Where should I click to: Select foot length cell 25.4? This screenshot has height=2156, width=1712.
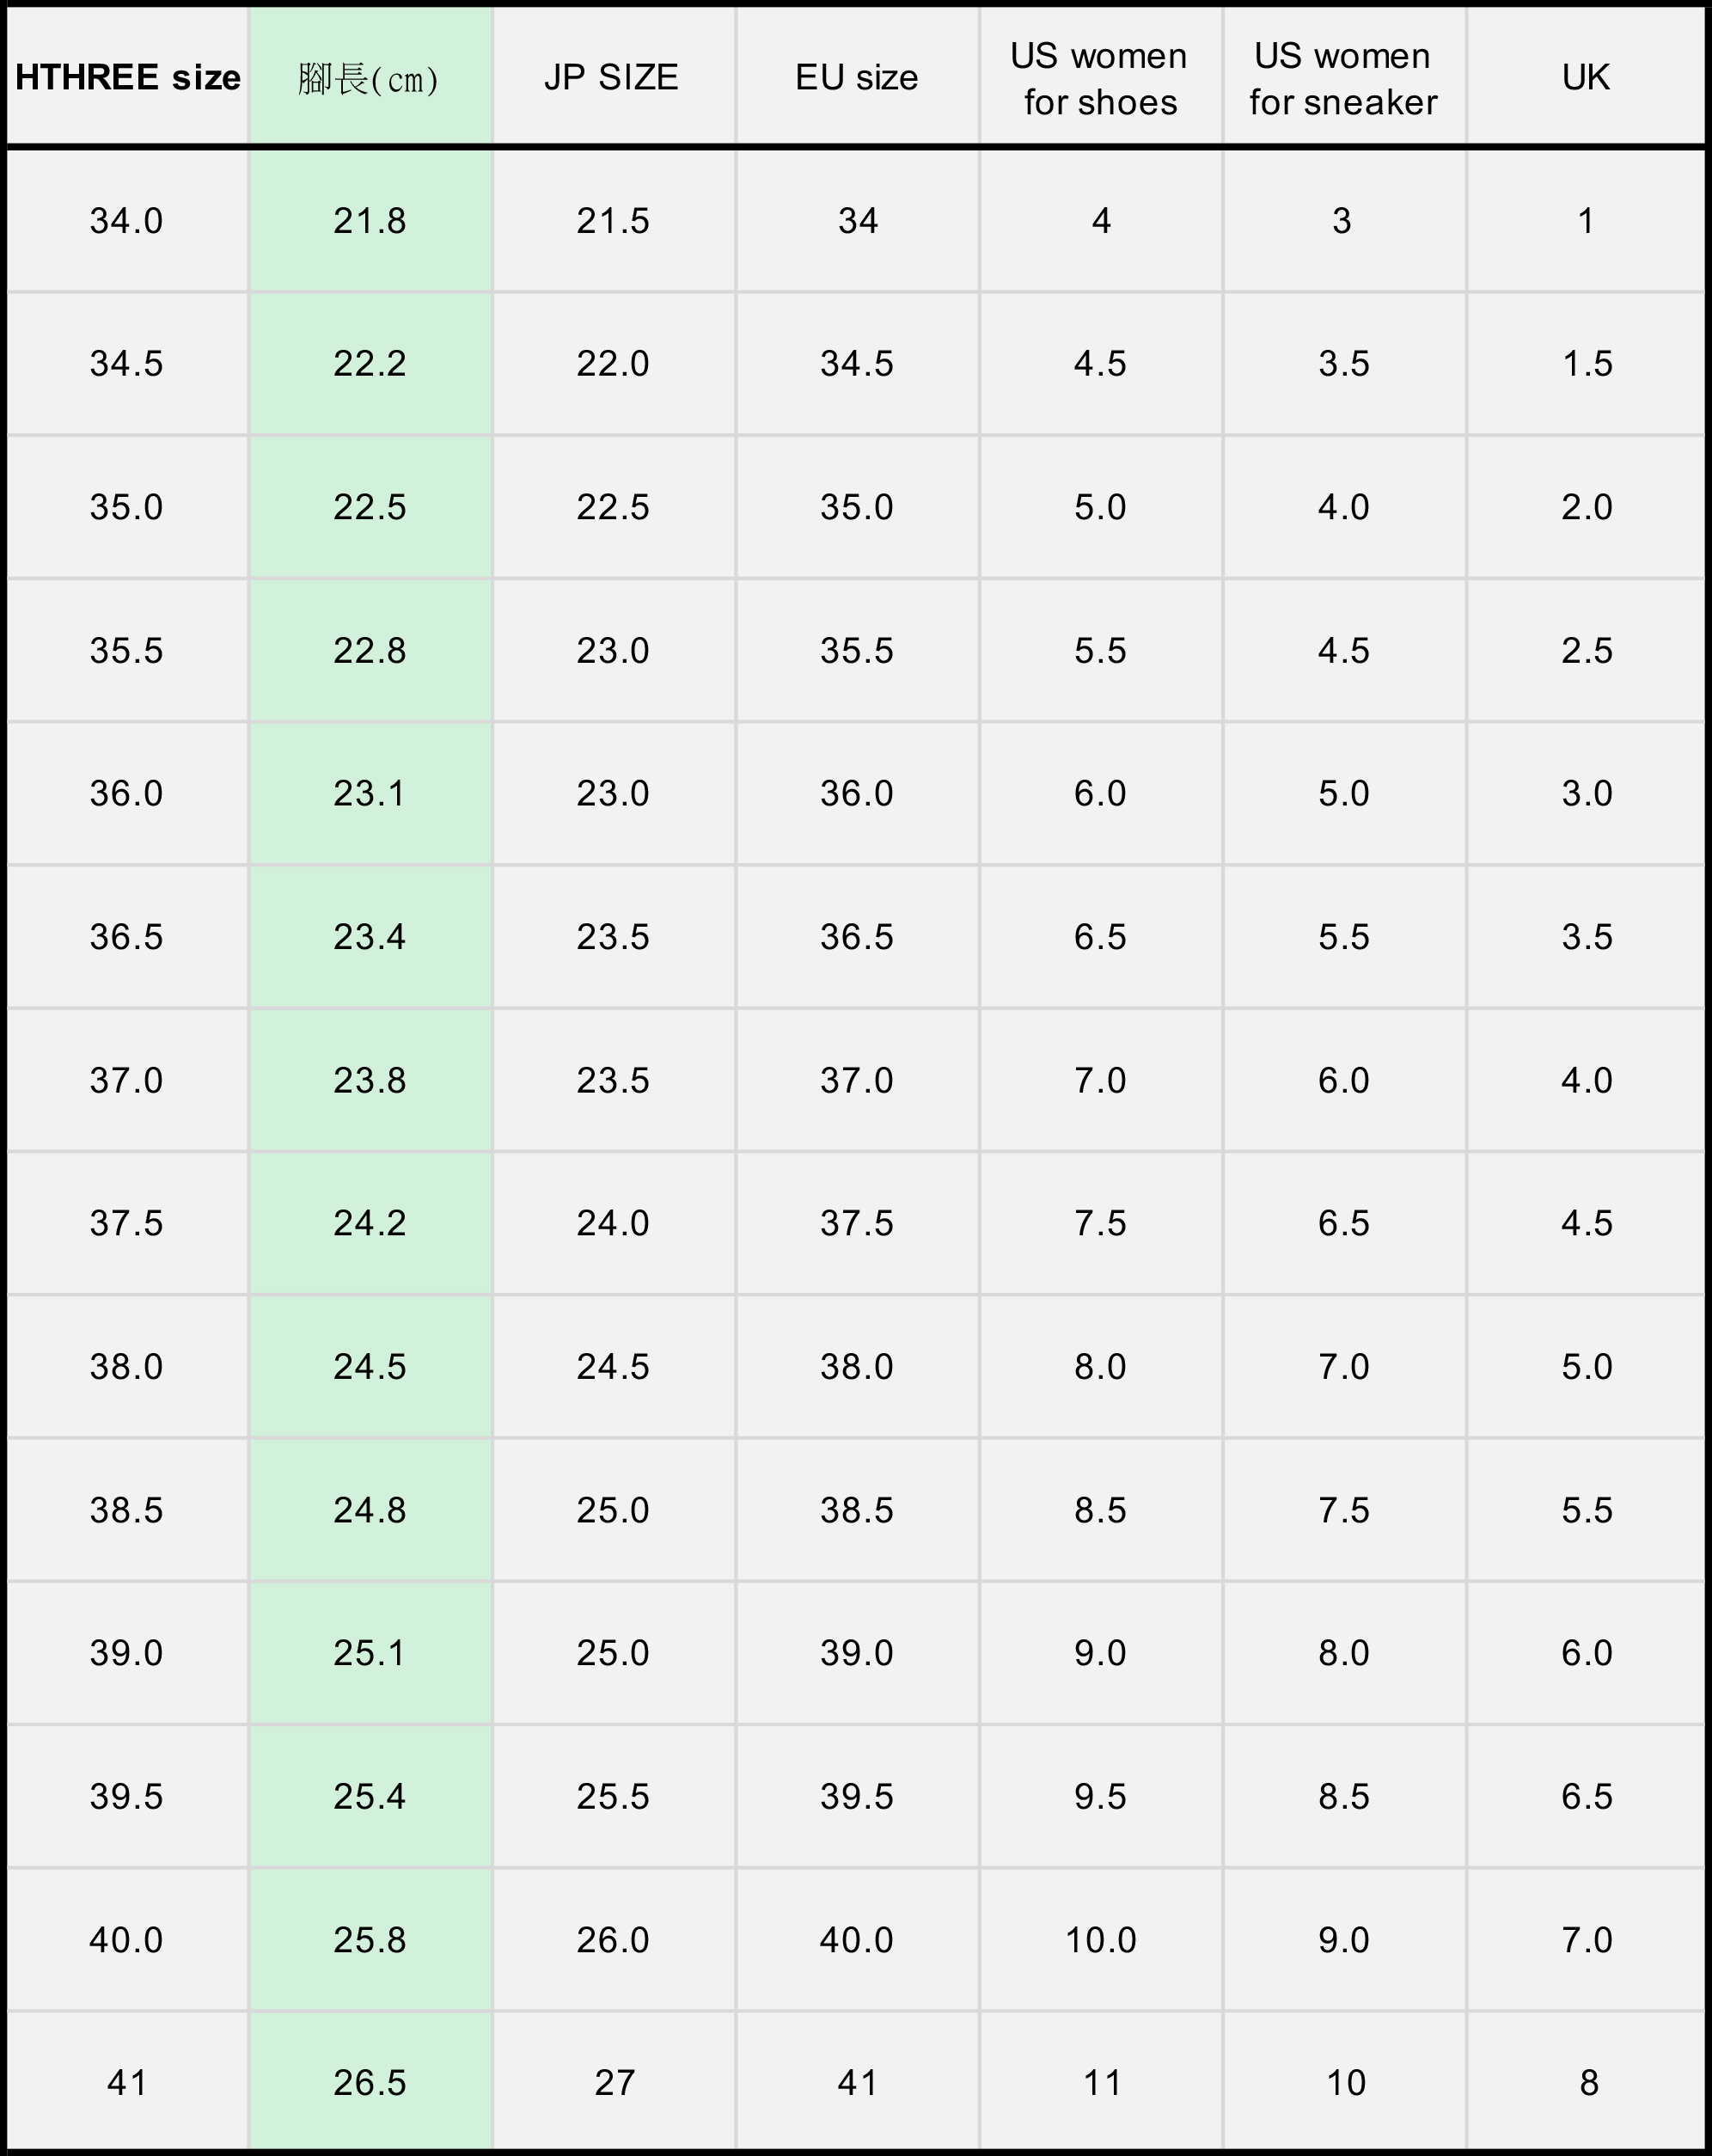370,1796
